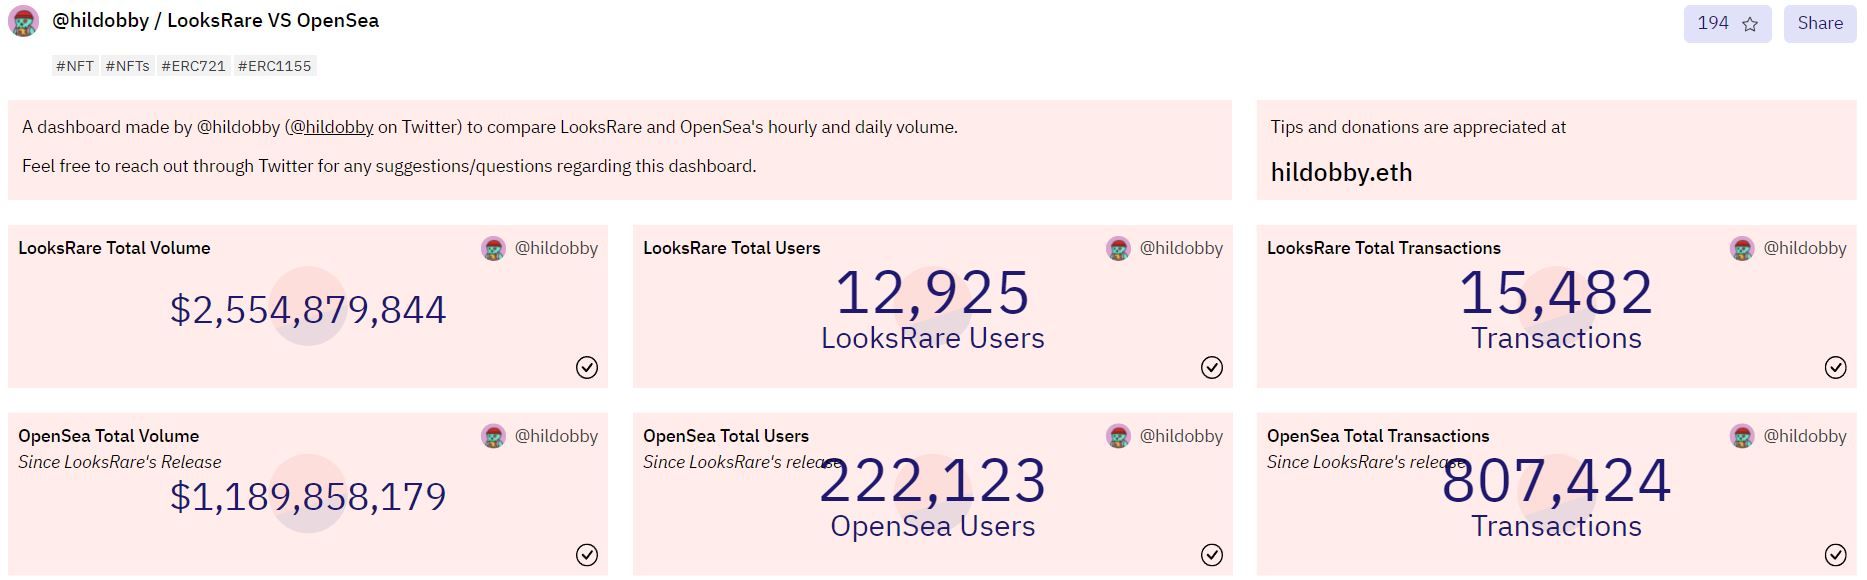Click the hildobby.eth donation address

pyautogui.click(x=1341, y=172)
